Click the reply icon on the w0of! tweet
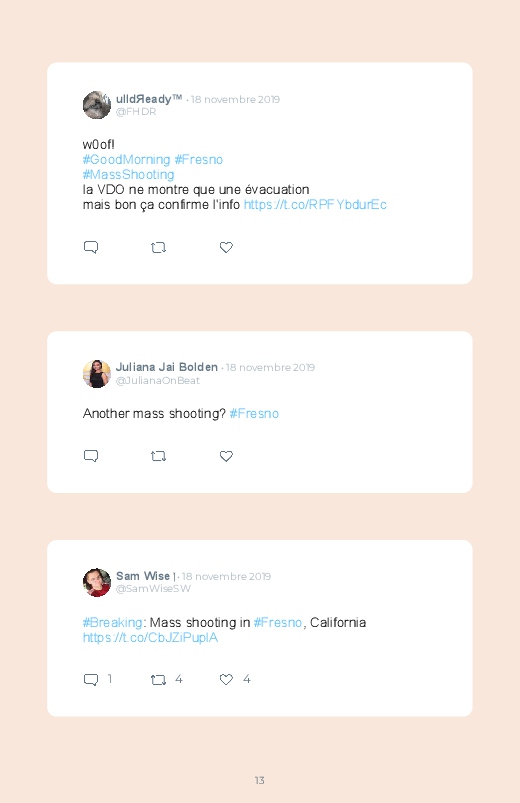520x803 pixels. pos(91,247)
